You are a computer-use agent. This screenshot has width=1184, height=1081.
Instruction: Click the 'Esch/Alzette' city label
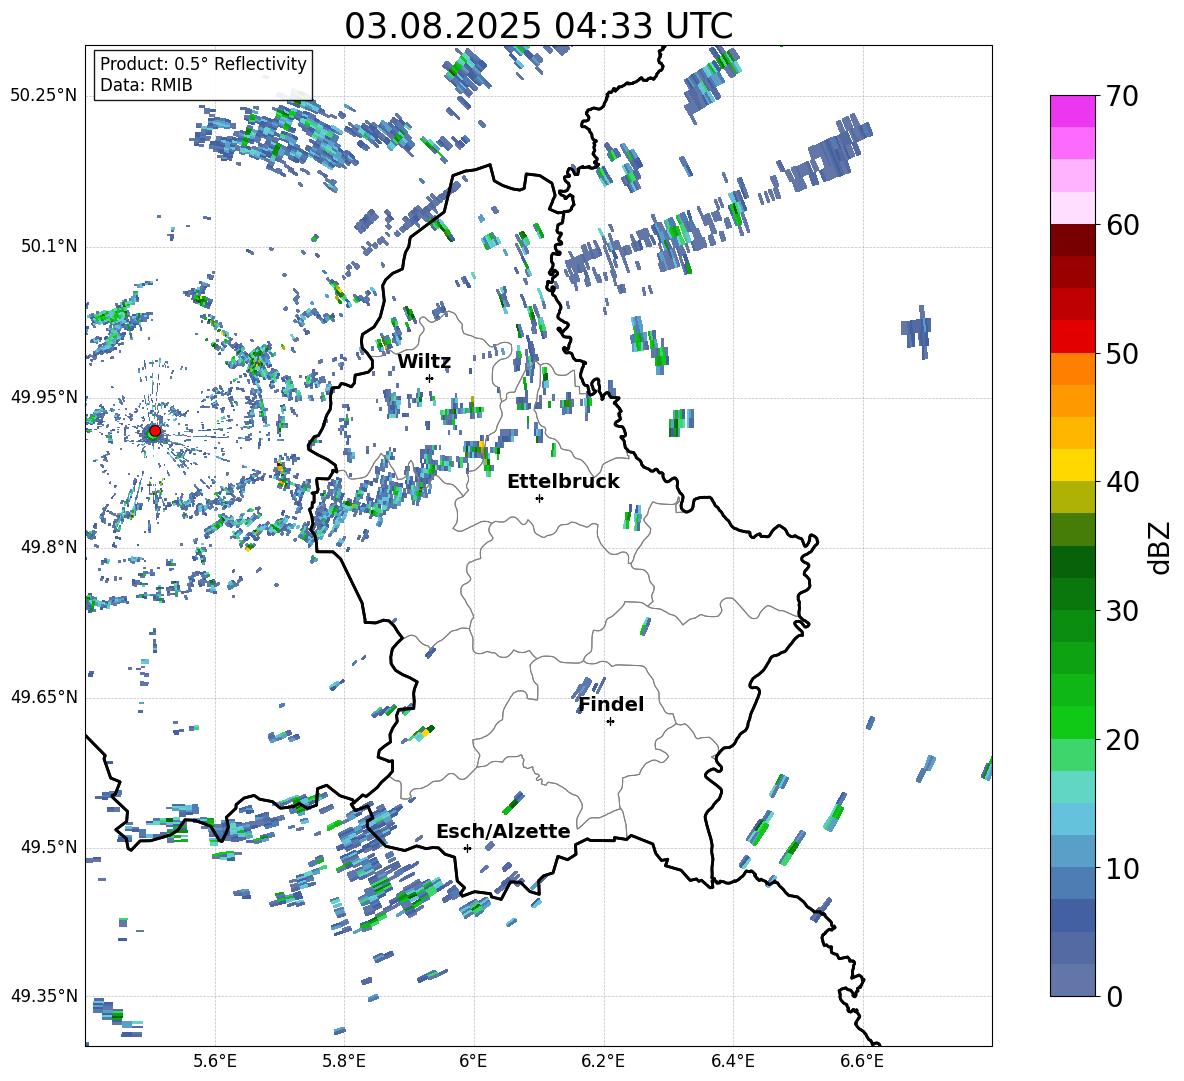click(503, 831)
